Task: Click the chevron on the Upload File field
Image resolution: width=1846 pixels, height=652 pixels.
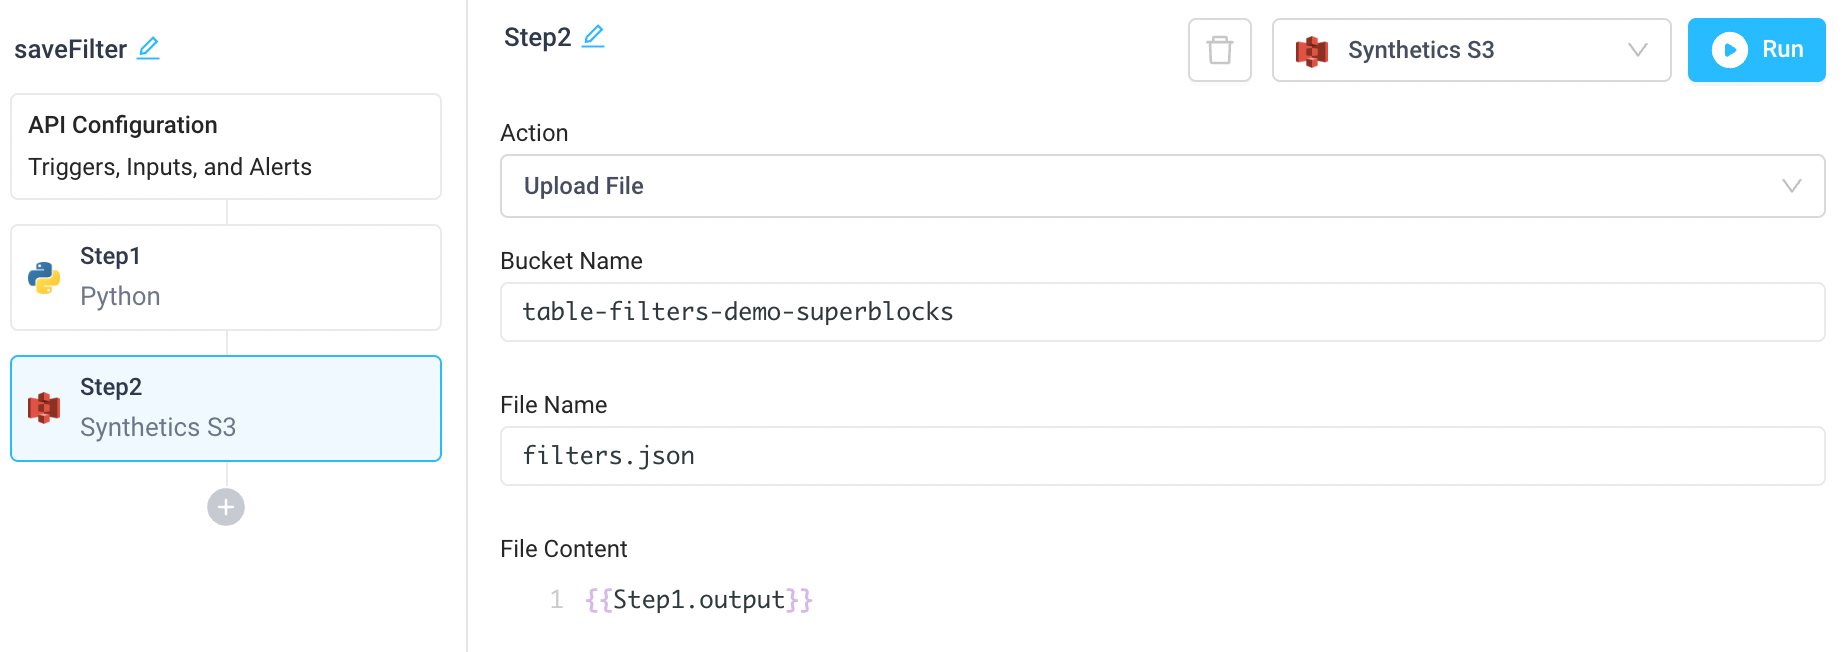Action: 1791,186
